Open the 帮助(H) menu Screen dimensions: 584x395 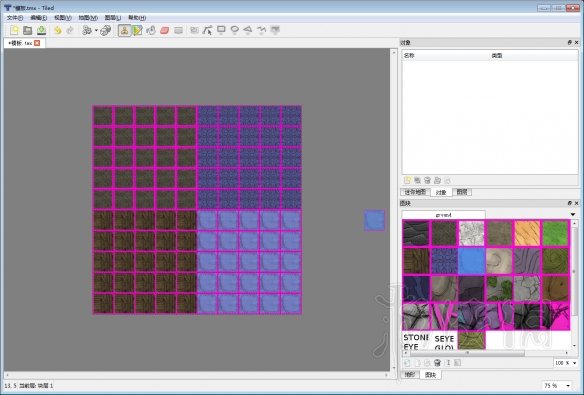[x=137, y=17]
